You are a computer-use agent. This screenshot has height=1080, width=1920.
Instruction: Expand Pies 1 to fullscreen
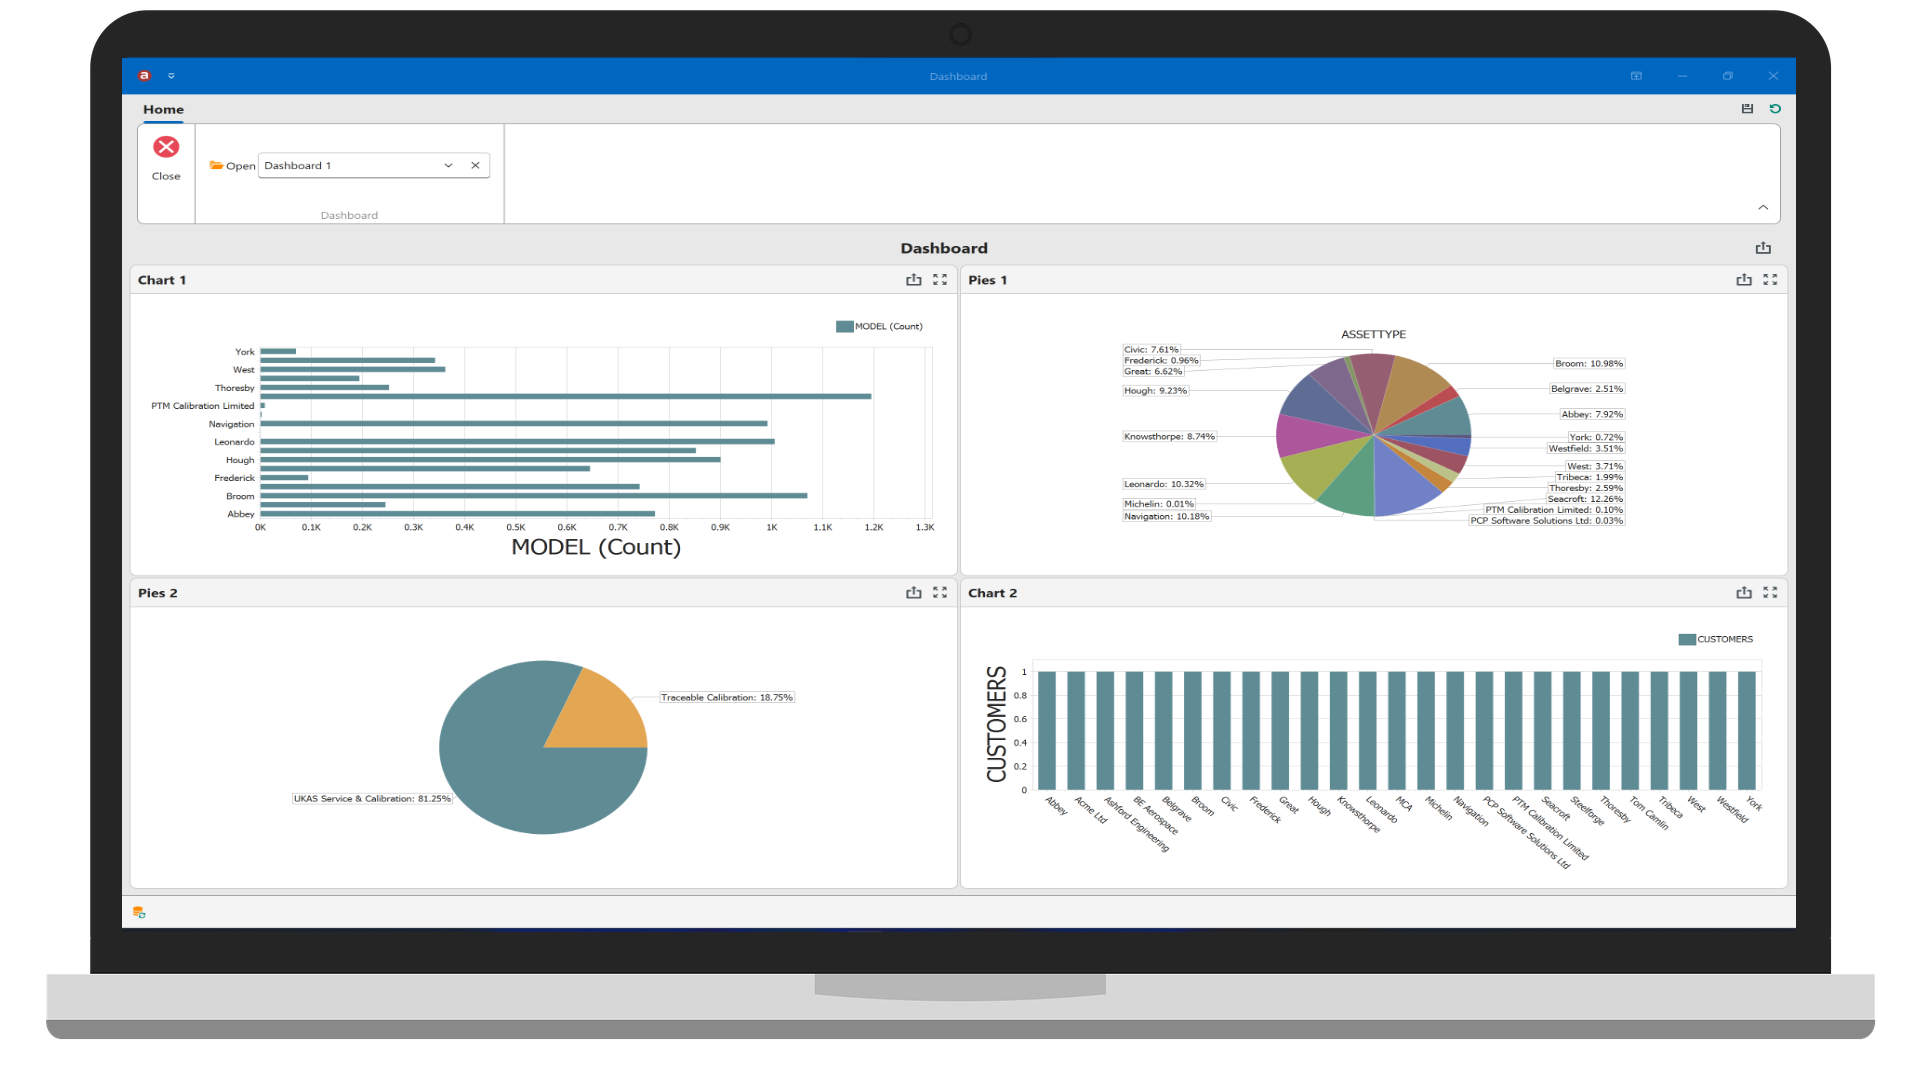(x=1772, y=280)
